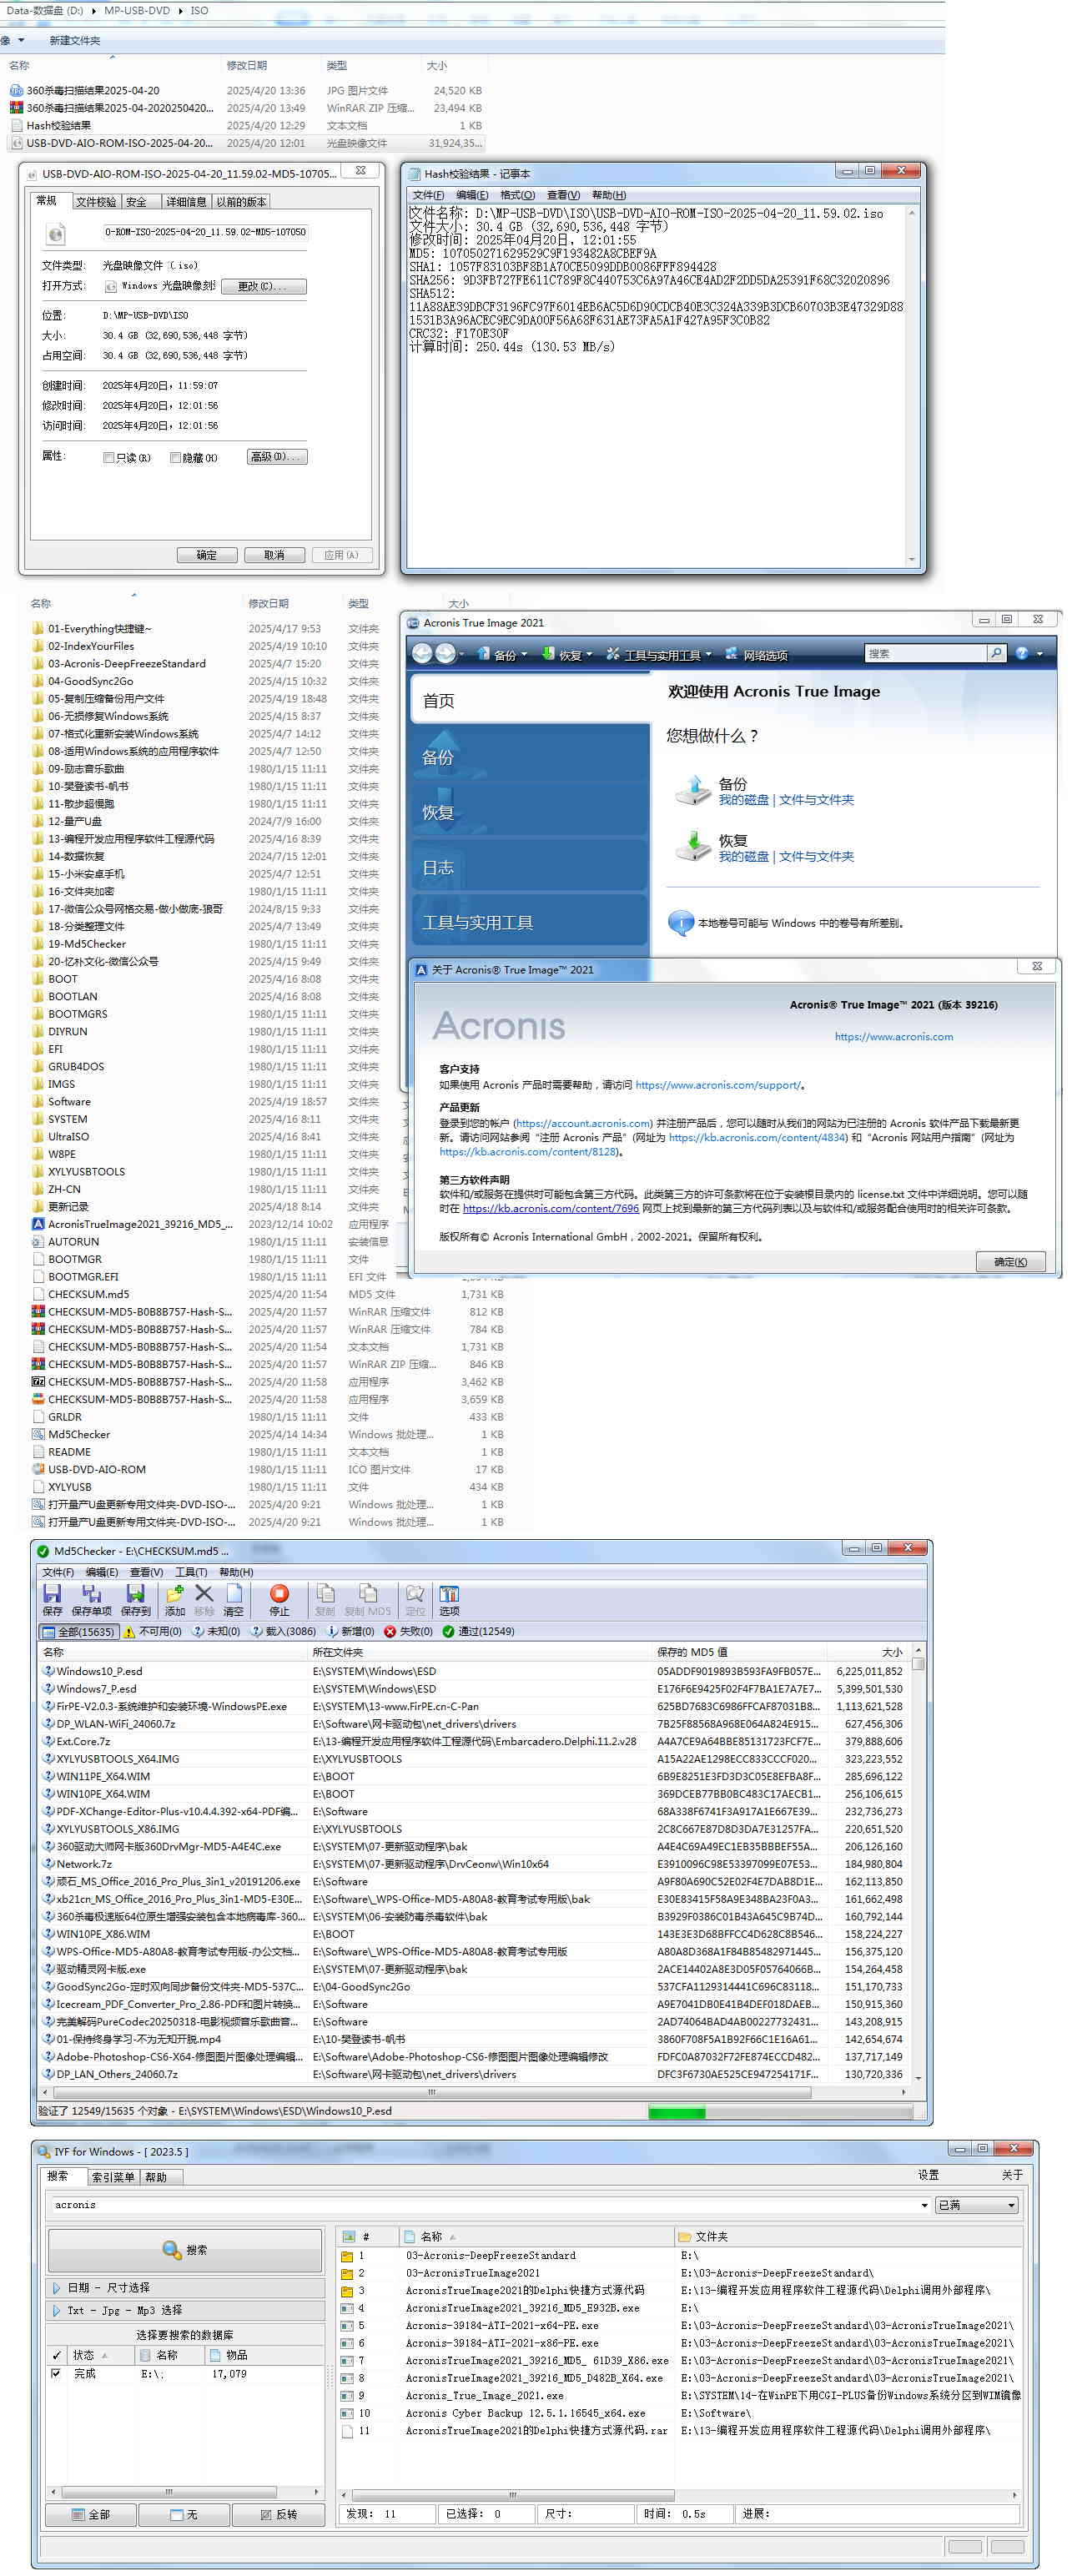This screenshot has height=2576, width=1072.
Task: Click OK (确定) button in ISO properties dialog
Action: (206, 555)
